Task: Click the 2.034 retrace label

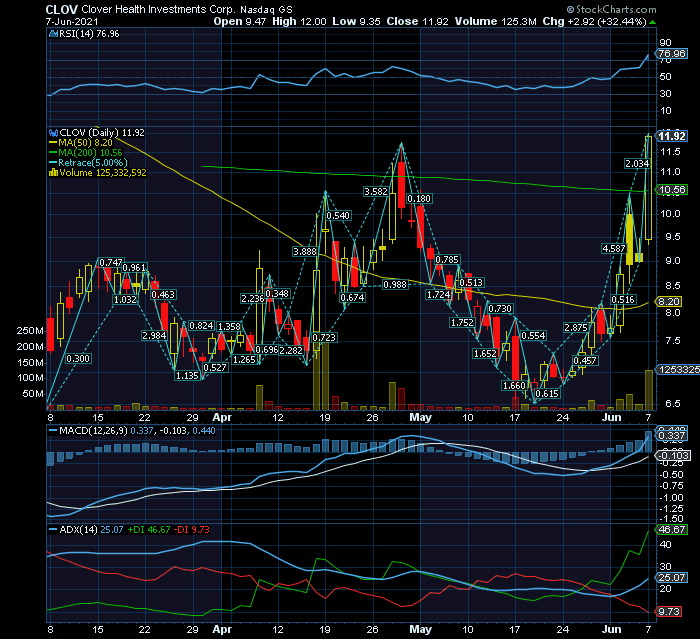Action: (637, 164)
